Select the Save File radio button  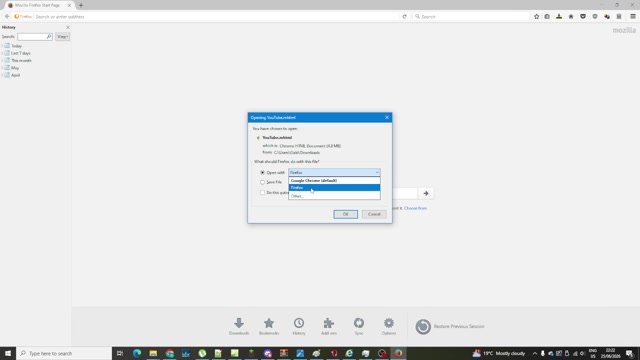pos(262,182)
